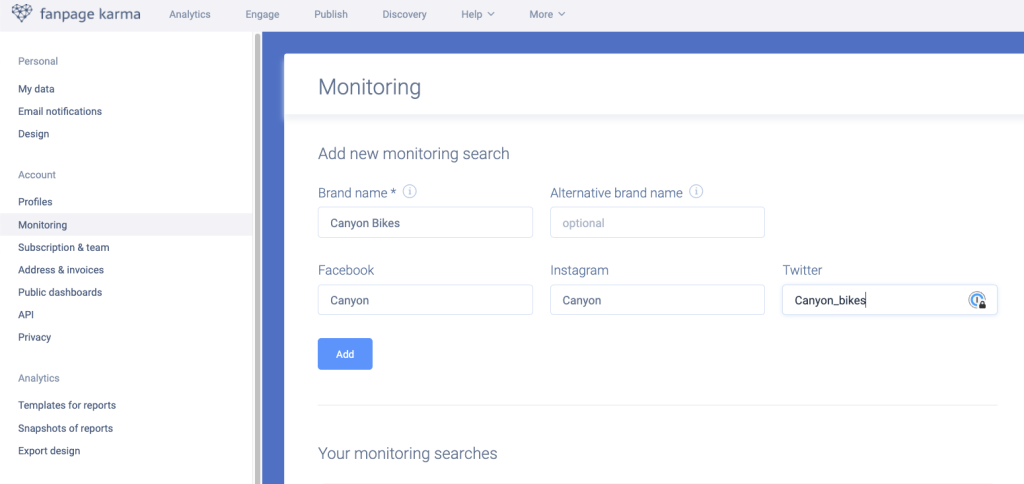Go to the Engage section
Image resolution: width=1024 pixels, height=484 pixels.
[262, 15]
